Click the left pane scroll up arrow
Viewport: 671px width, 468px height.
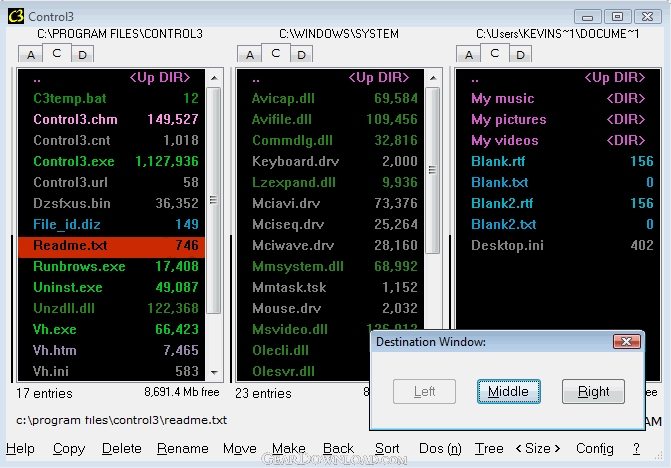(x=214, y=78)
